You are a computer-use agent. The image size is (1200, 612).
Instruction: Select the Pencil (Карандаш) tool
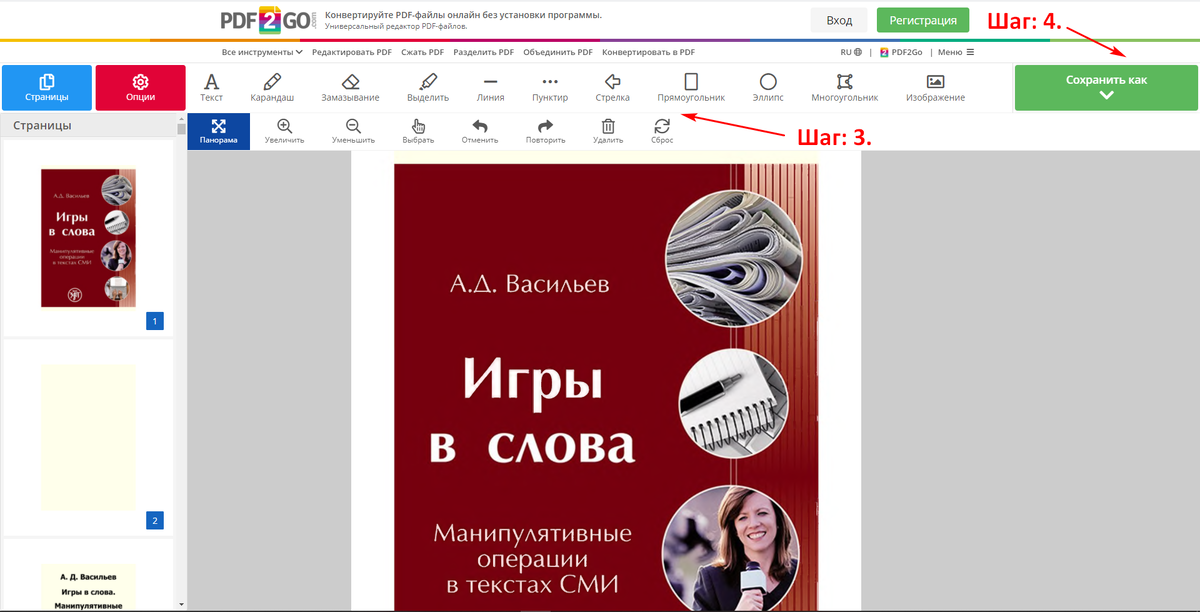pyautogui.click(x=272, y=88)
